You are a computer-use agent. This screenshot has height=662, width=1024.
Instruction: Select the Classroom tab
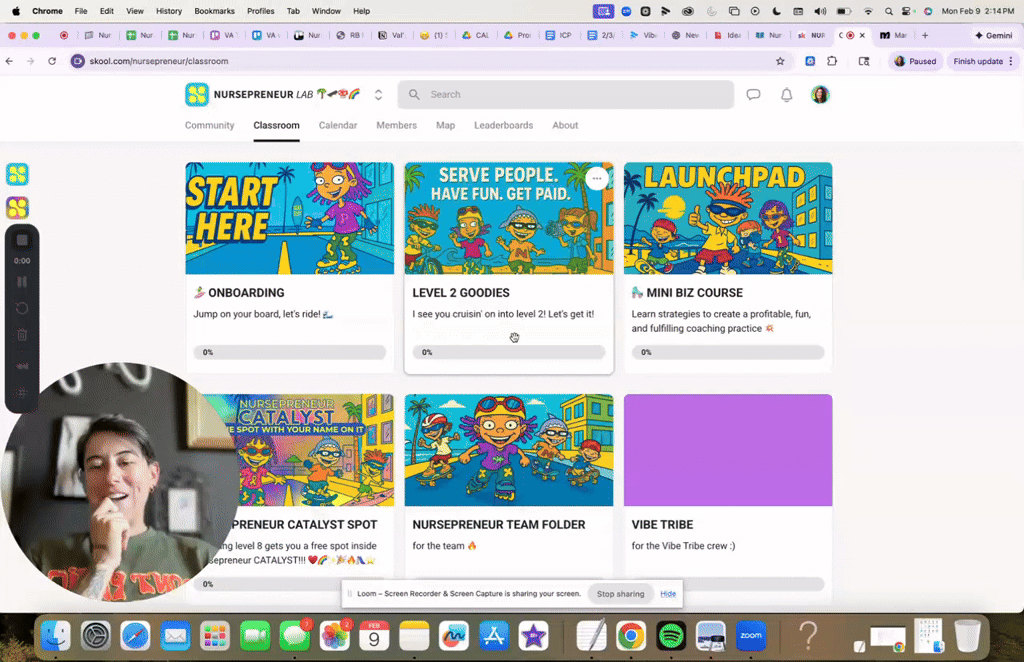[x=276, y=125]
